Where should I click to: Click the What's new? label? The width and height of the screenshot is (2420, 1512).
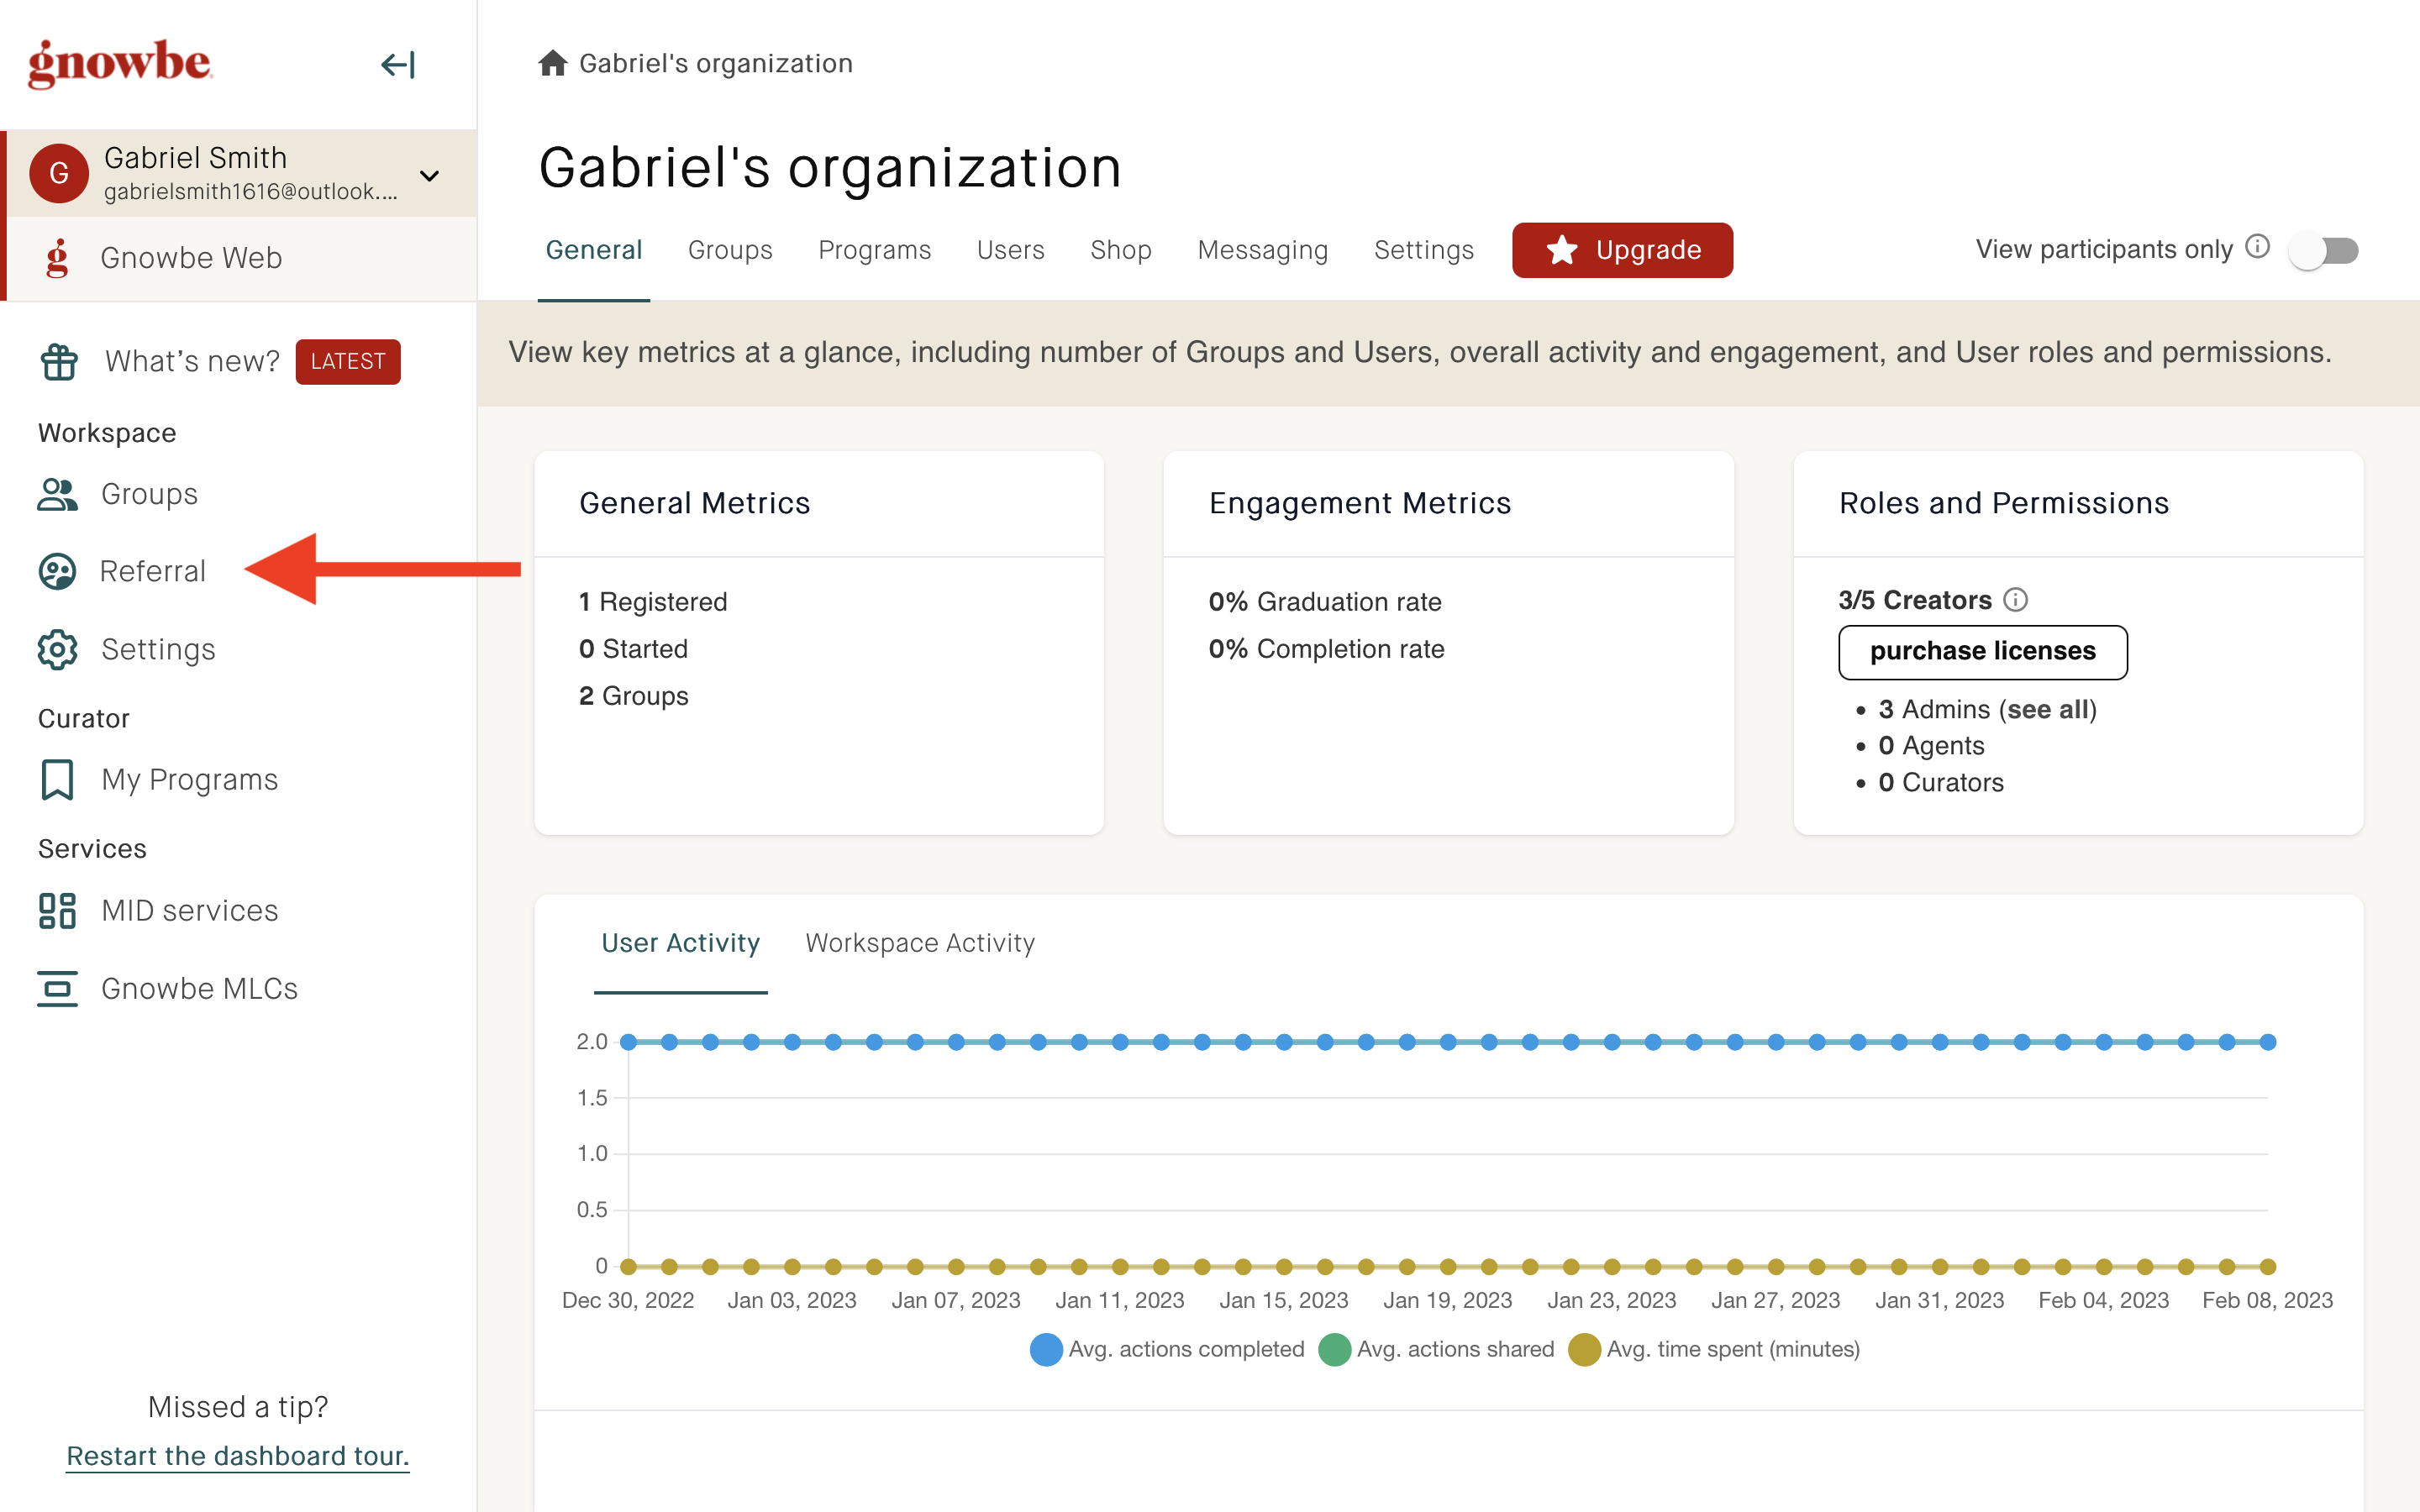pos(192,361)
